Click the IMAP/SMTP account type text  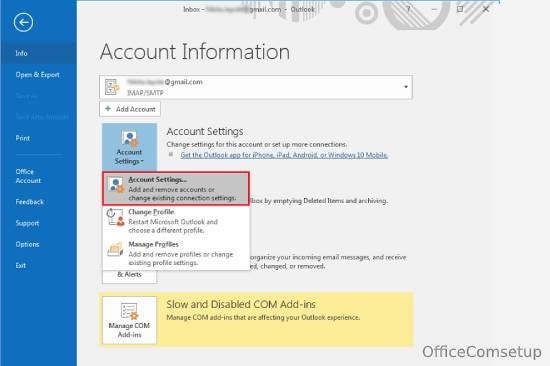coord(145,93)
